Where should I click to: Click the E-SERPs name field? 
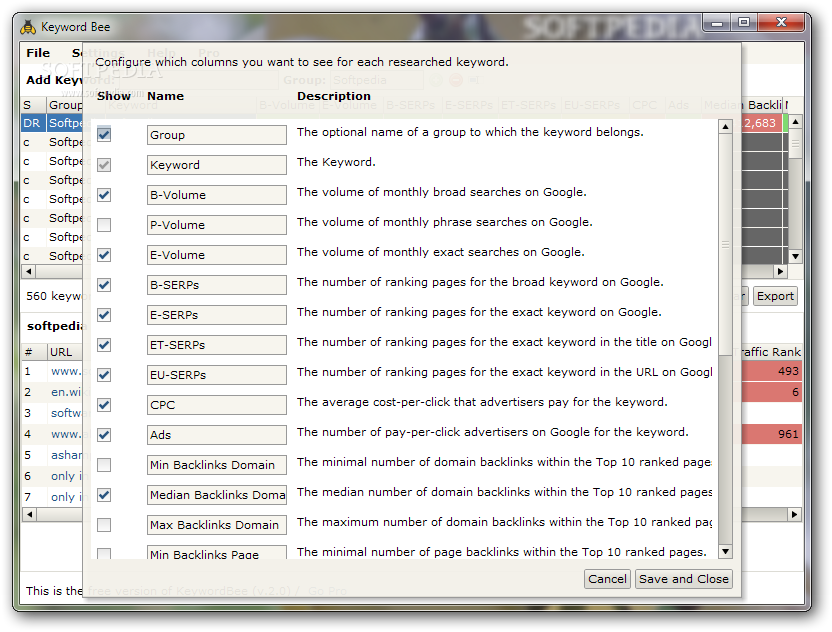pos(216,315)
